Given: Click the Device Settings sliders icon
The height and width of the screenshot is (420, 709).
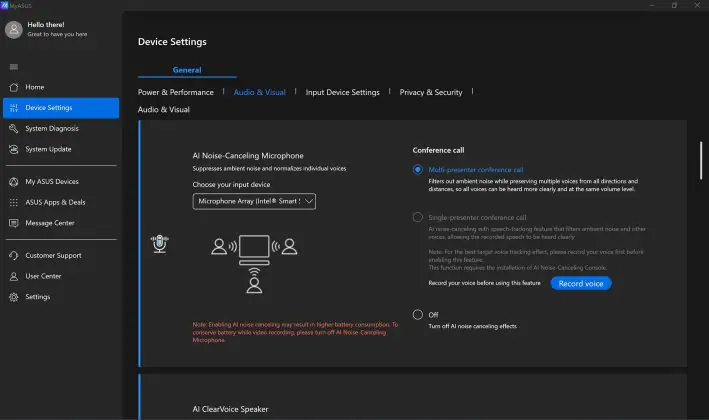Looking at the screenshot, I should [14, 108].
